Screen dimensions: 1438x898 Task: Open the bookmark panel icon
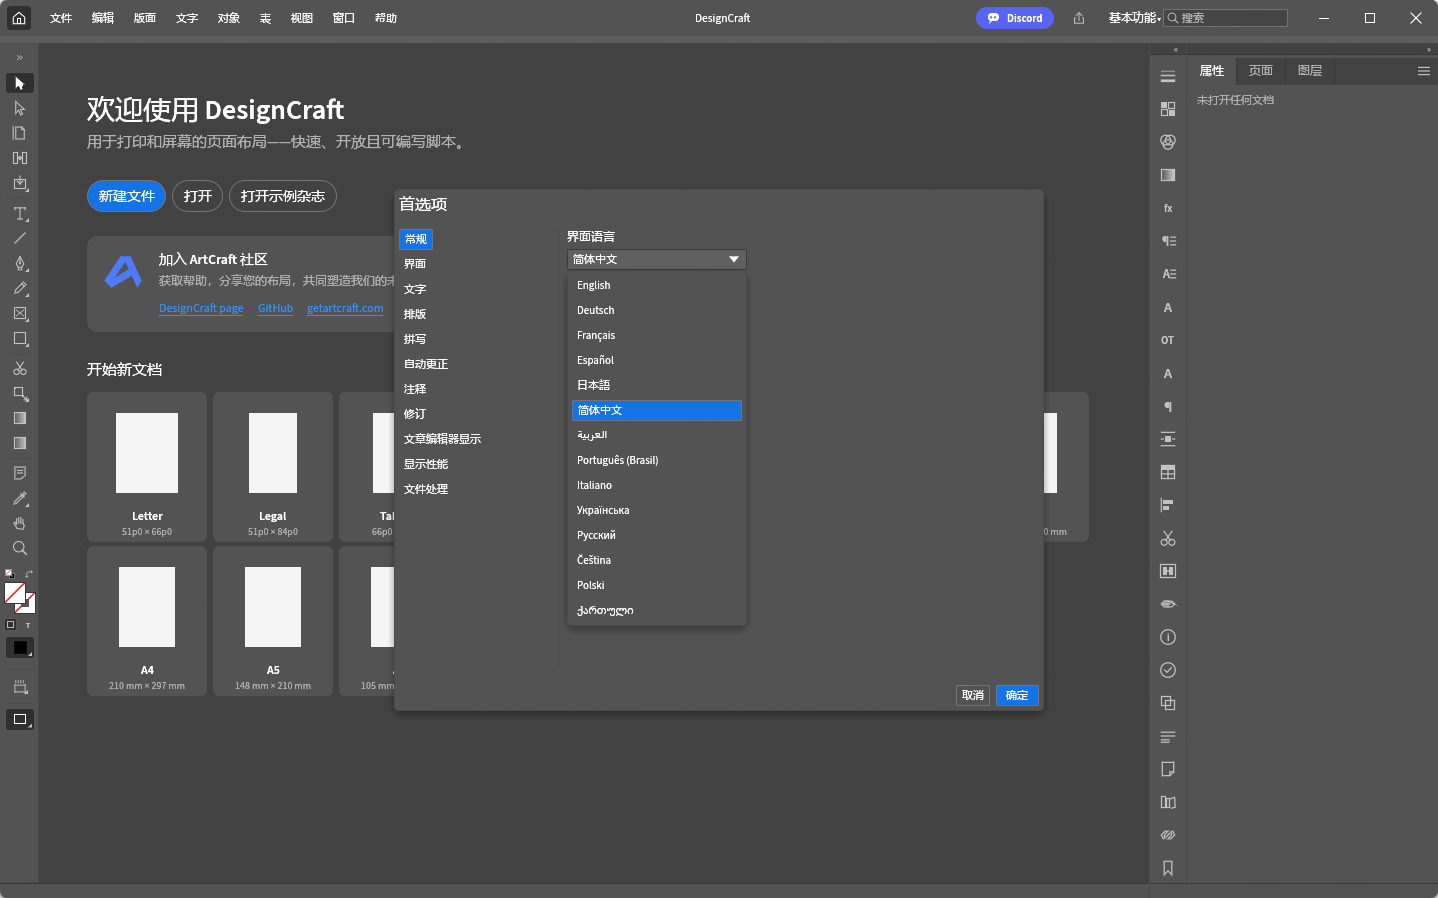point(1168,868)
